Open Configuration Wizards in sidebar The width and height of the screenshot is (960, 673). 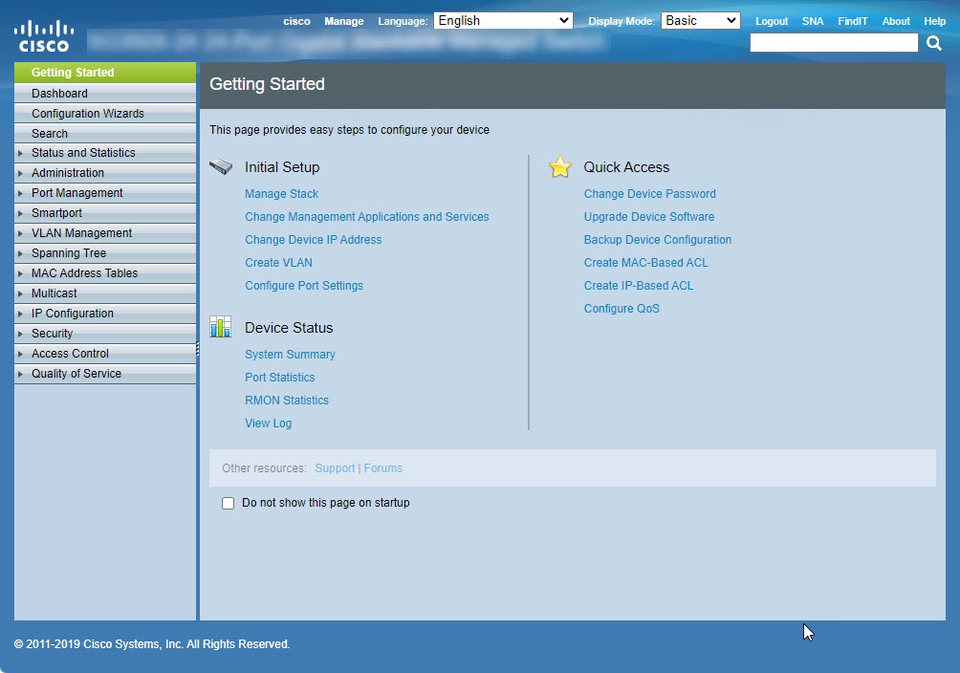[x=105, y=113]
